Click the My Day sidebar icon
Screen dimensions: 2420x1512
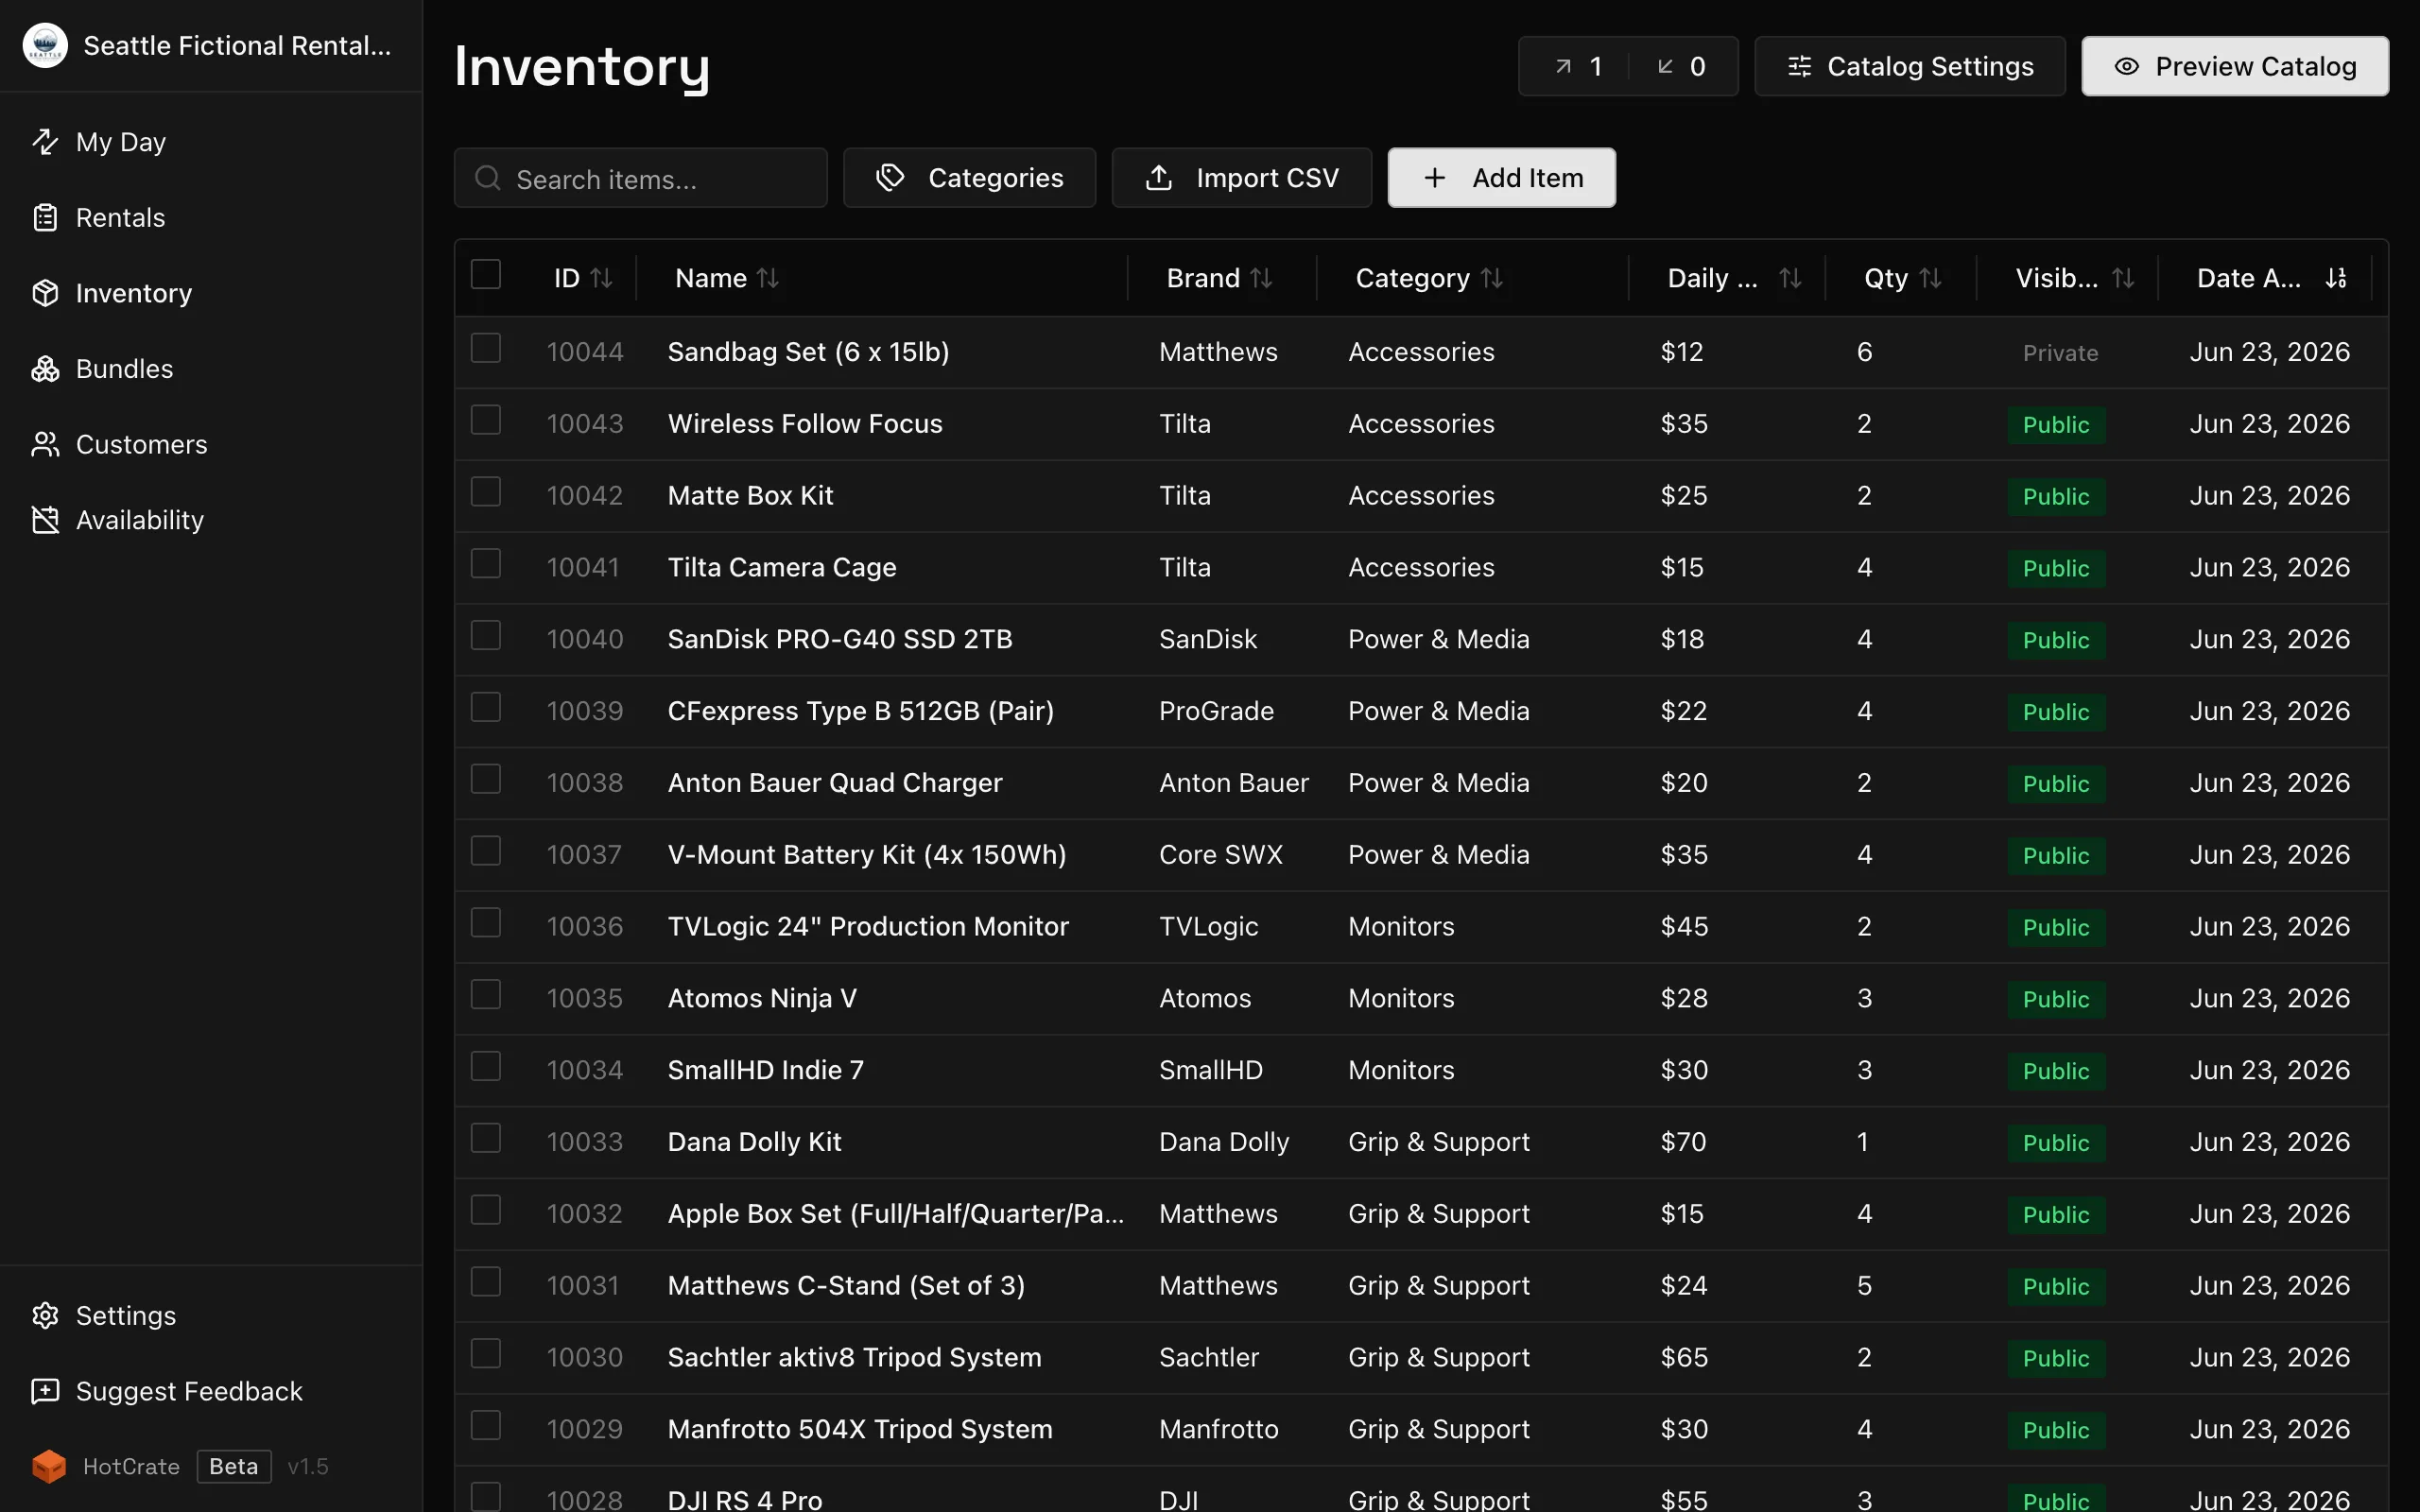click(45, 142)
